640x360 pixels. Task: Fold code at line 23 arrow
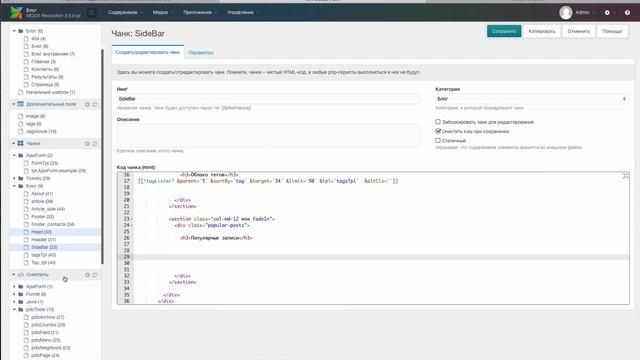tap(131, 219)
